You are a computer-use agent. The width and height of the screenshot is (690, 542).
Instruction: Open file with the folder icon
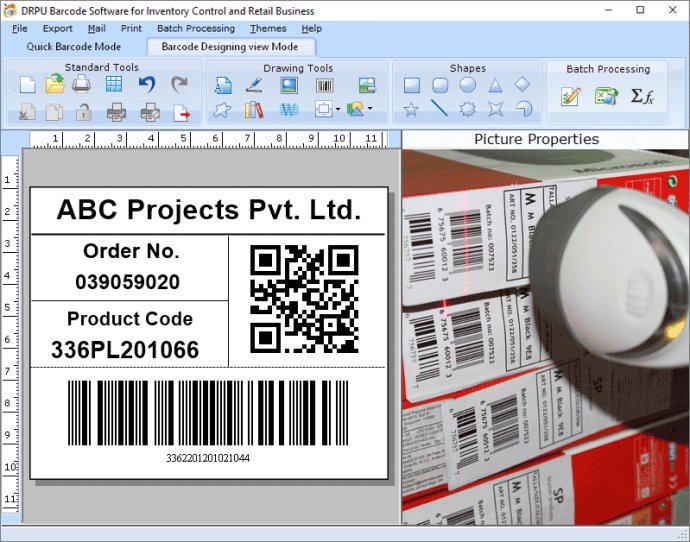pos(55,84)
